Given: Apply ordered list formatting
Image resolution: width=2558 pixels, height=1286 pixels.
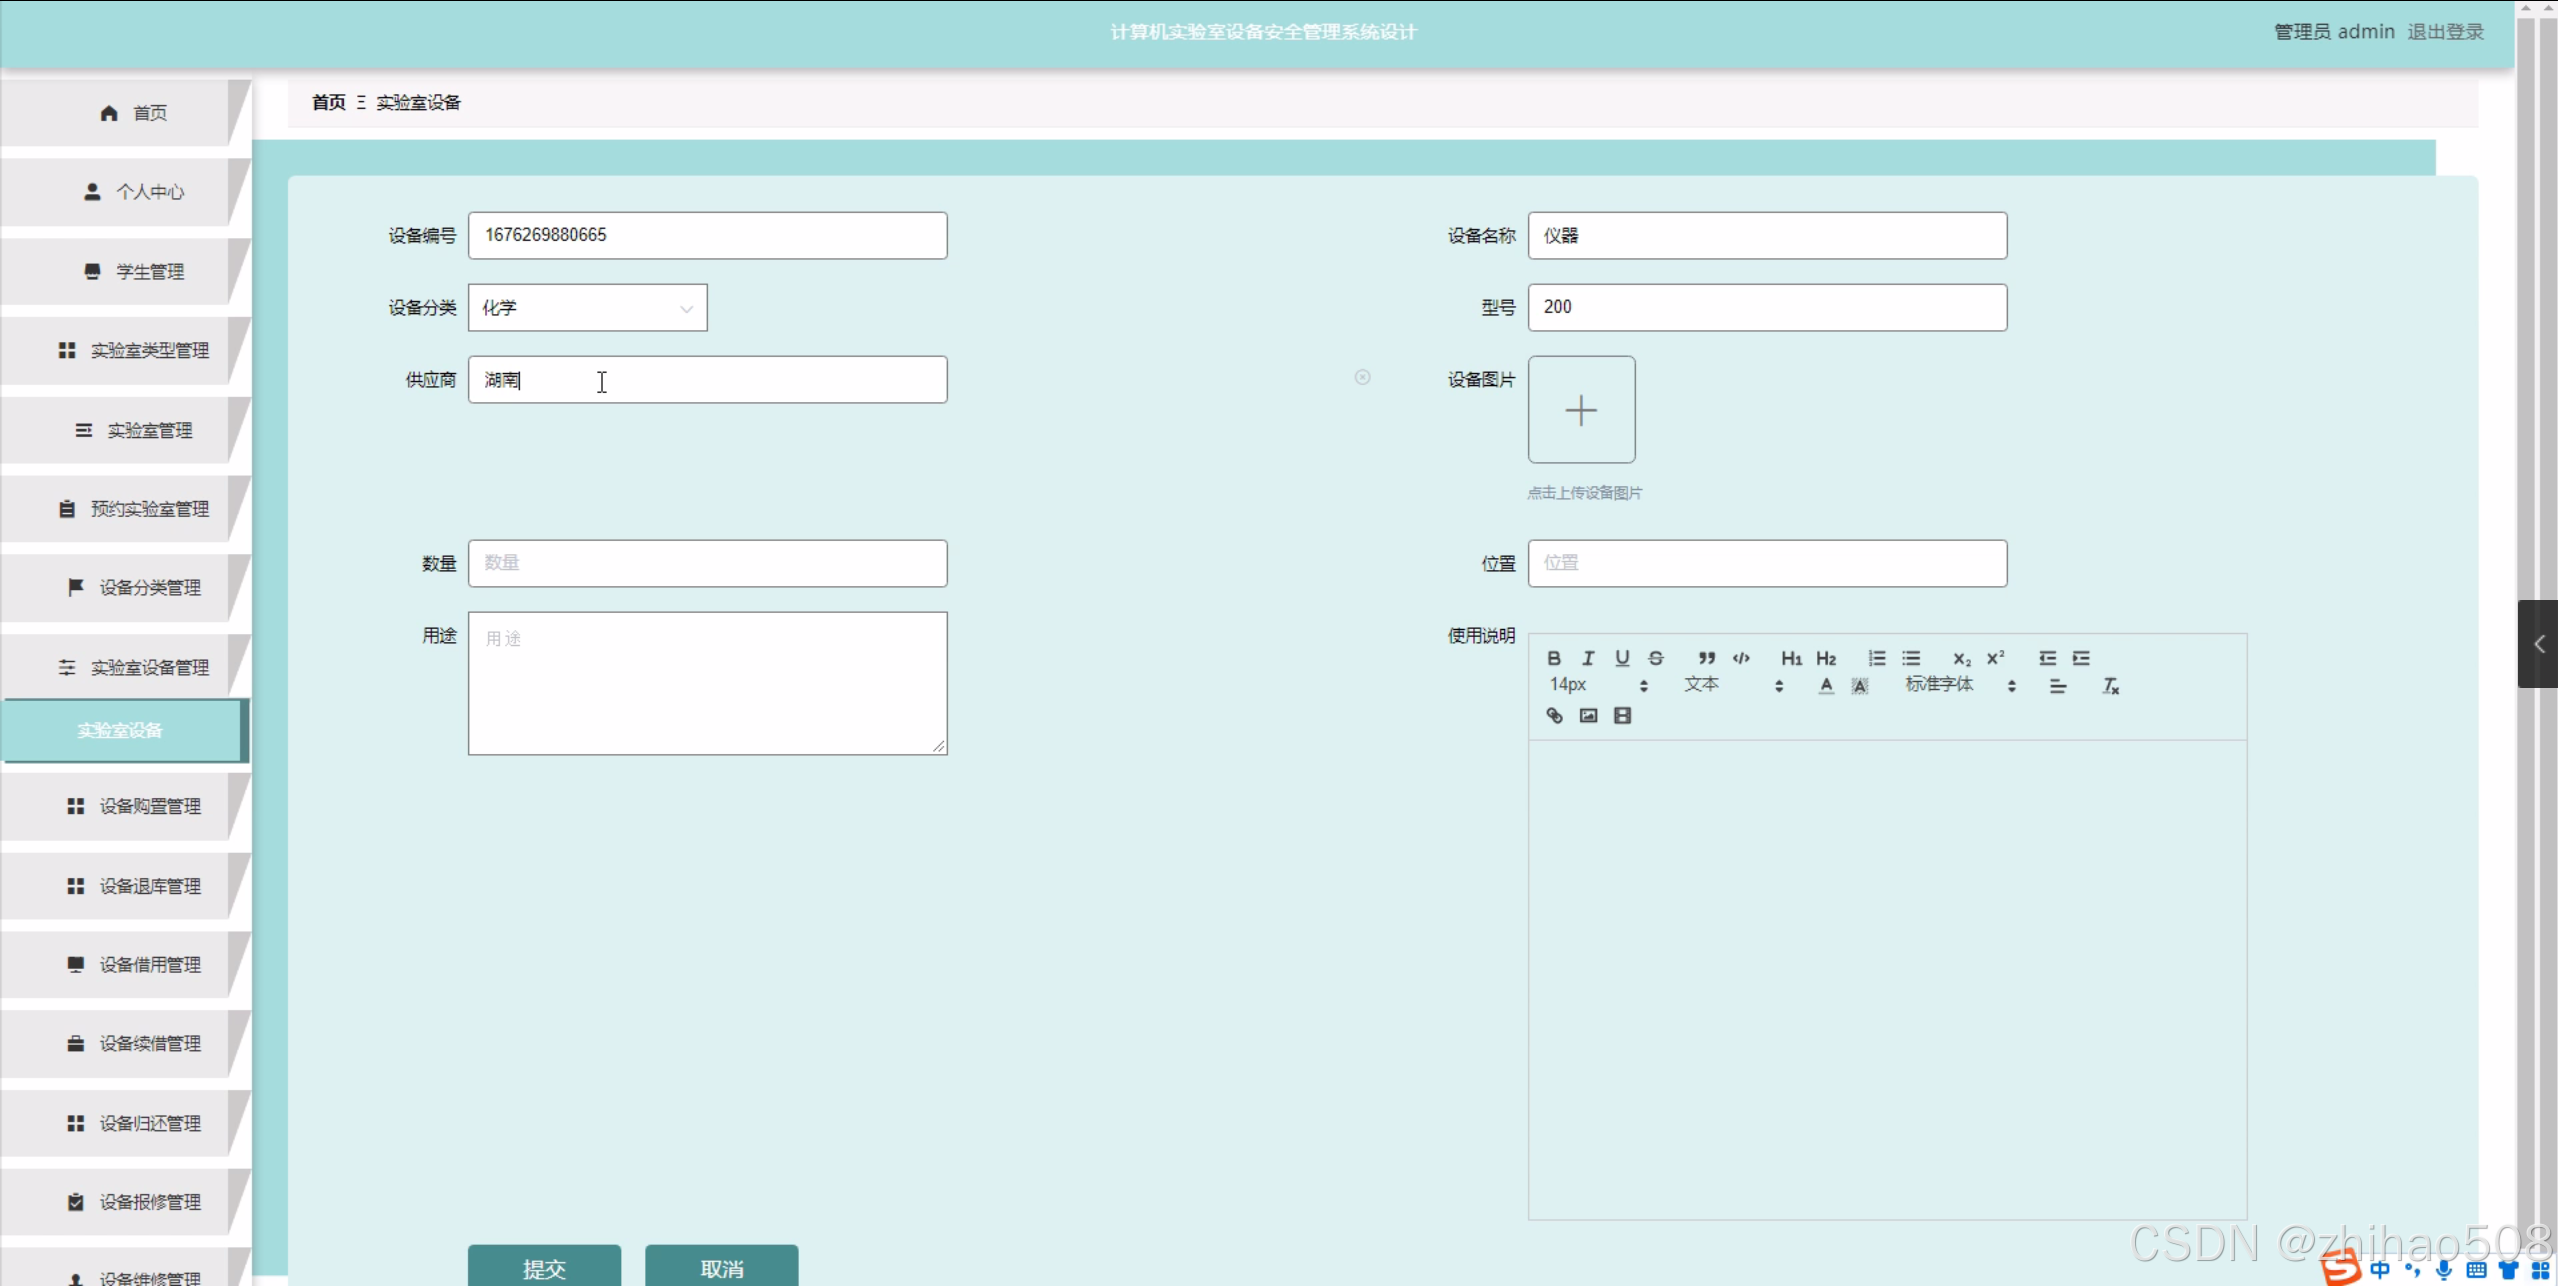Looking at the screenshot, I should tap(1876, 658).
